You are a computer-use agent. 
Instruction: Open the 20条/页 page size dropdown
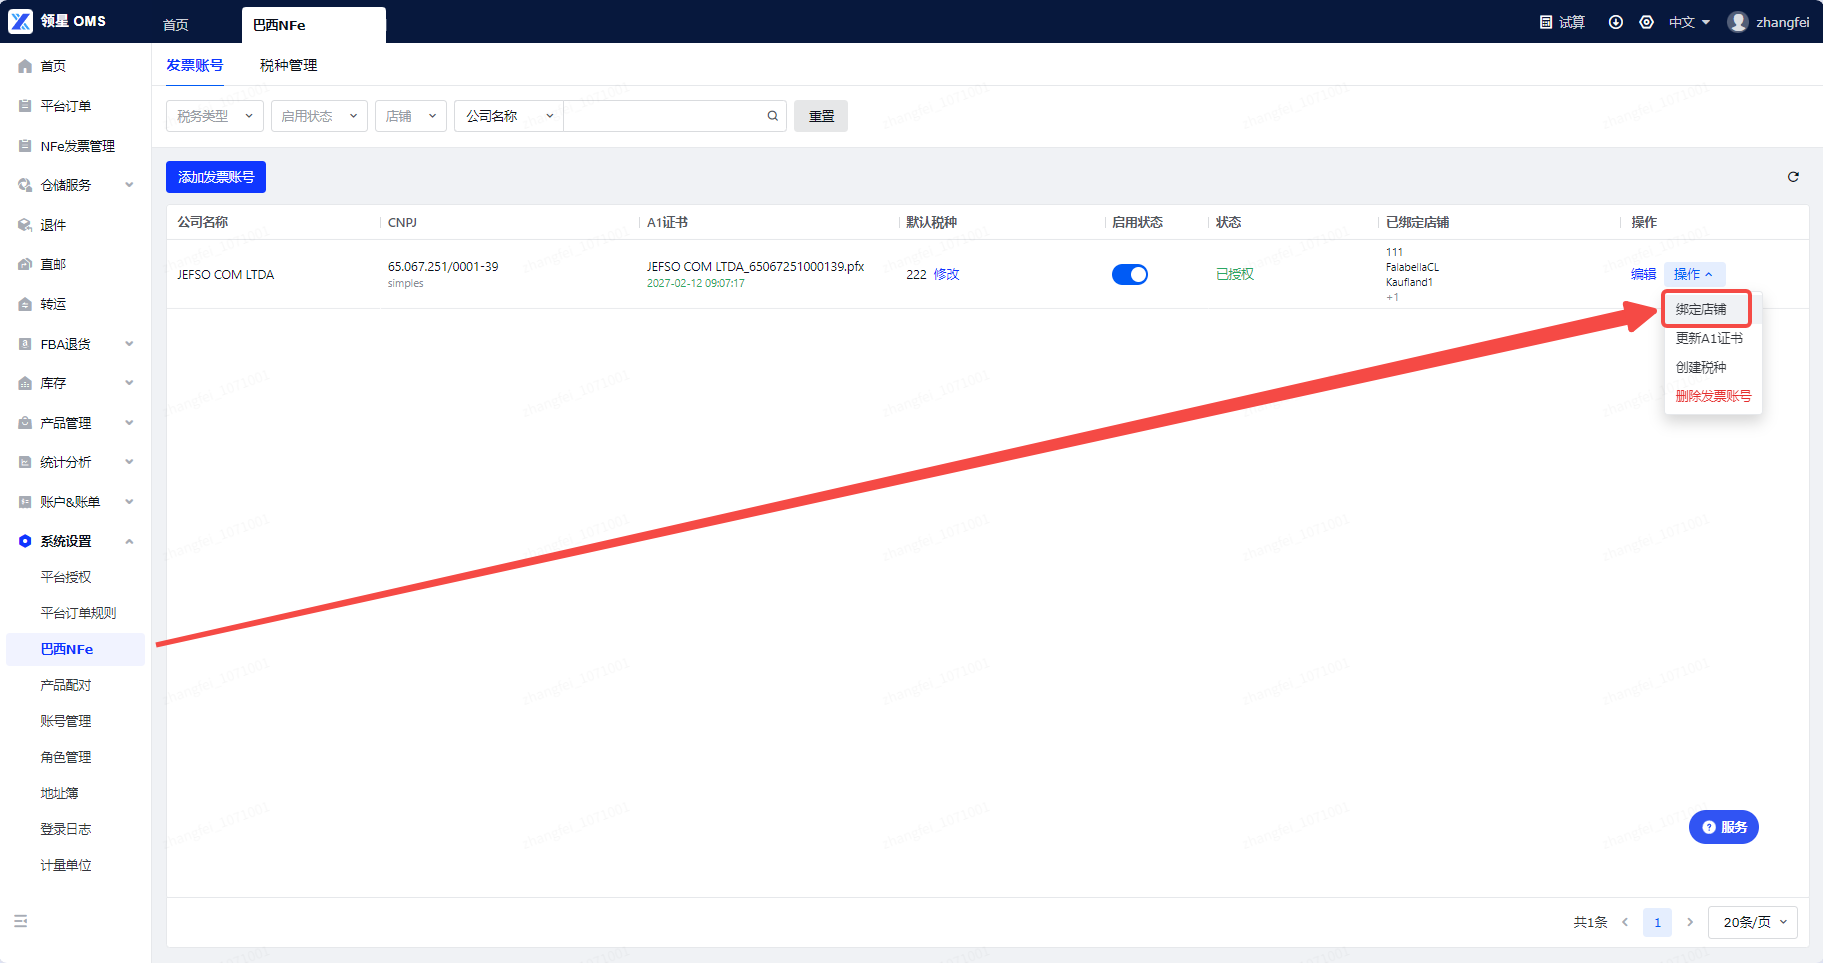pyautogui.click(x=1754, y=922)
